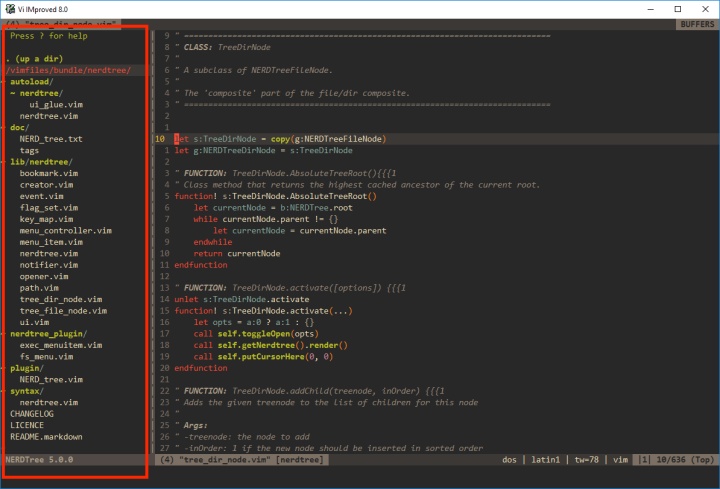
Task: Click the 'Press ? for help' line
Action: (x=49, y=36)
